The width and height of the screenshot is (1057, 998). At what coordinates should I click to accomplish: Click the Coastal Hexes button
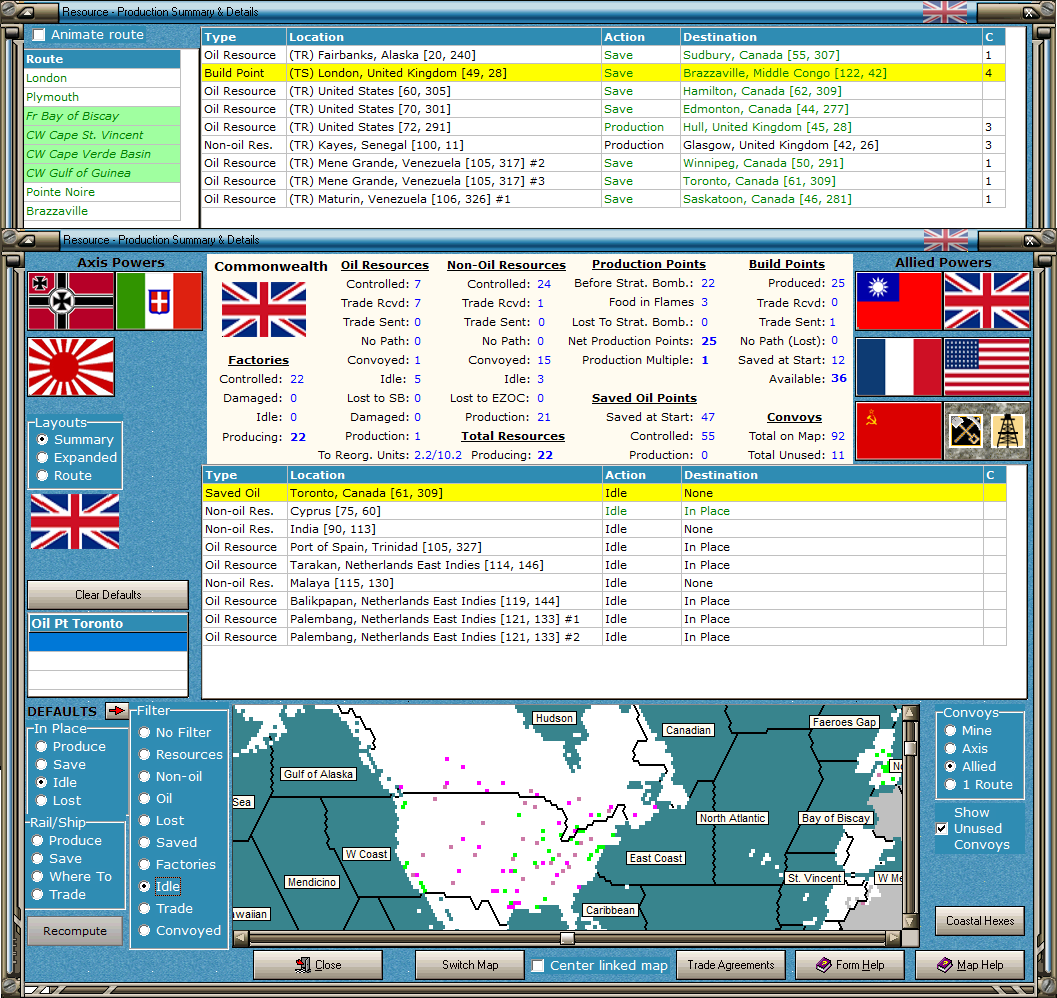979,921
